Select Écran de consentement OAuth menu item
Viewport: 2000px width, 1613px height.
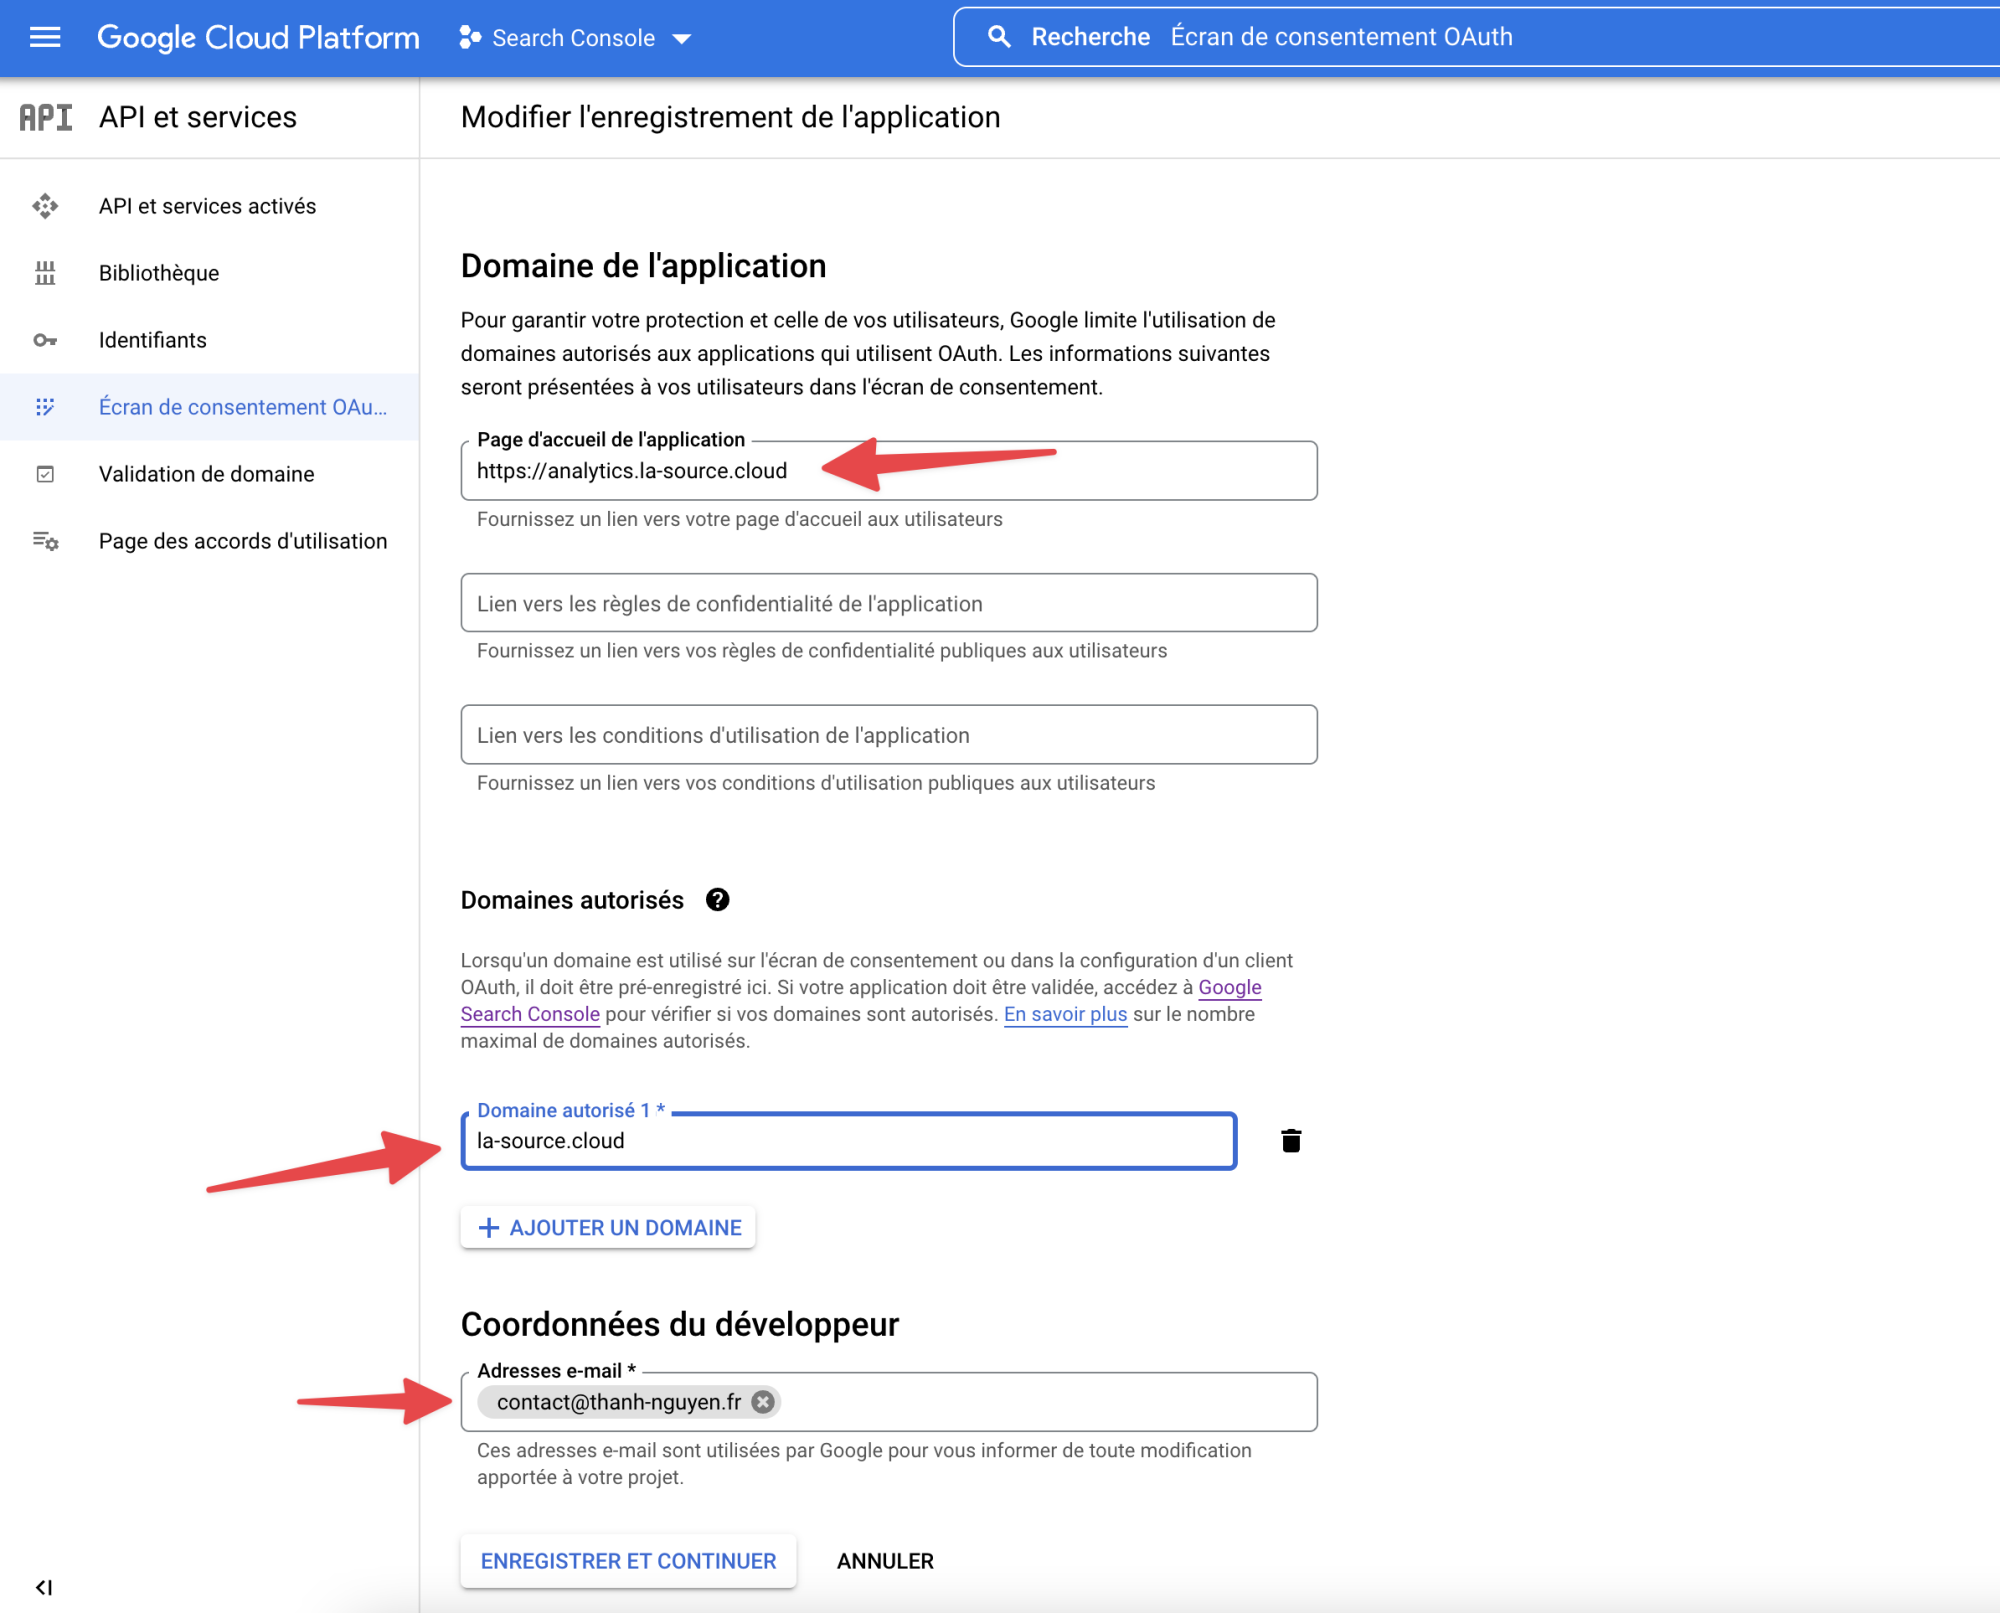[x=242, y=407]
